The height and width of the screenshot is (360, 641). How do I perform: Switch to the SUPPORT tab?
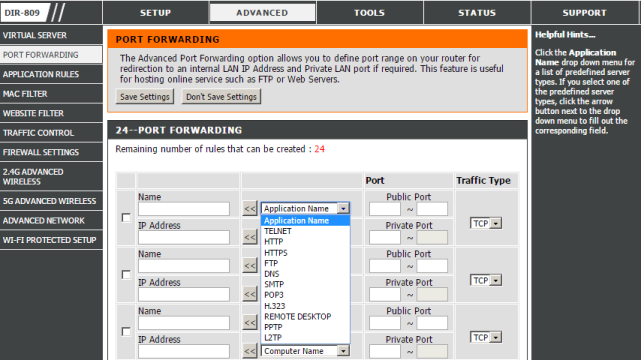click(x=585, y=13)
